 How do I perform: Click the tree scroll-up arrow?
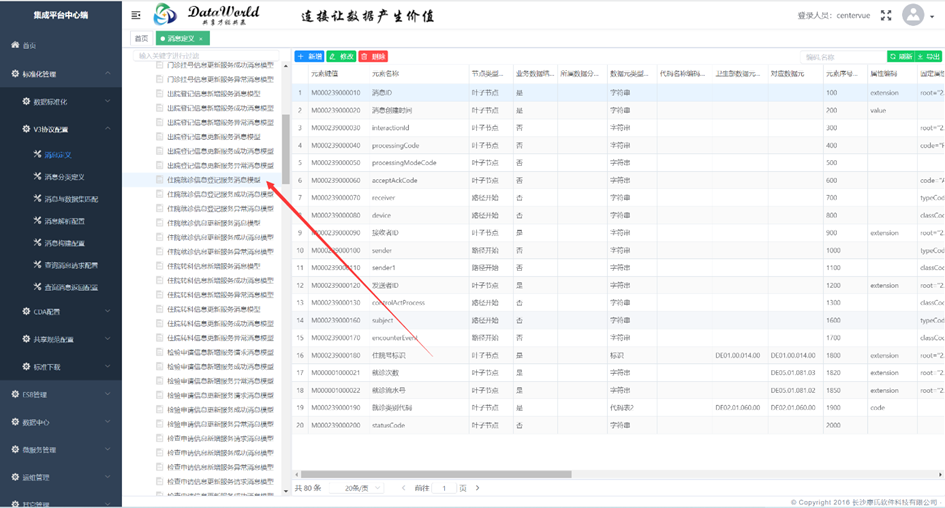(286, 66)
